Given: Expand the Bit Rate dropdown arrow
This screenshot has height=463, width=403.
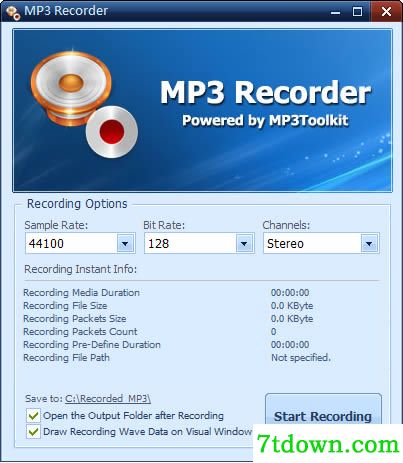Looking at the screenshot, I should 244,244.
